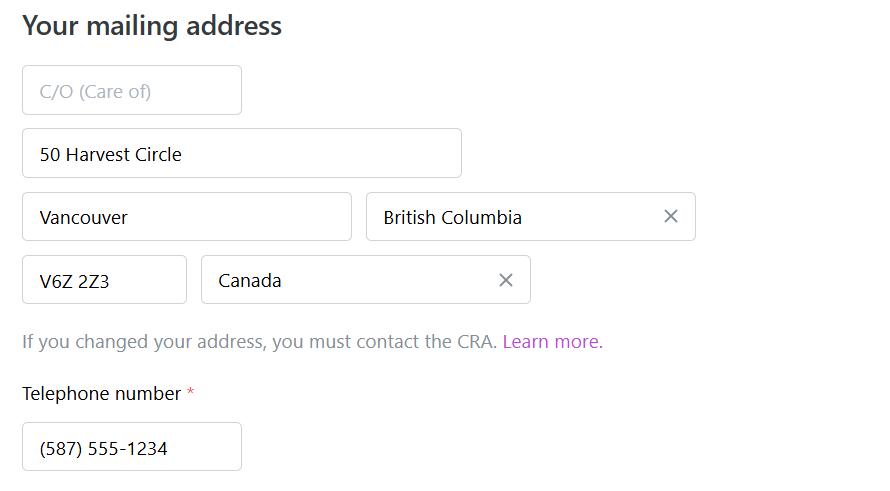Click the (587) 555-1234 phone text
890x491 pixels.
pyautogui.click(x=103, y=449)
